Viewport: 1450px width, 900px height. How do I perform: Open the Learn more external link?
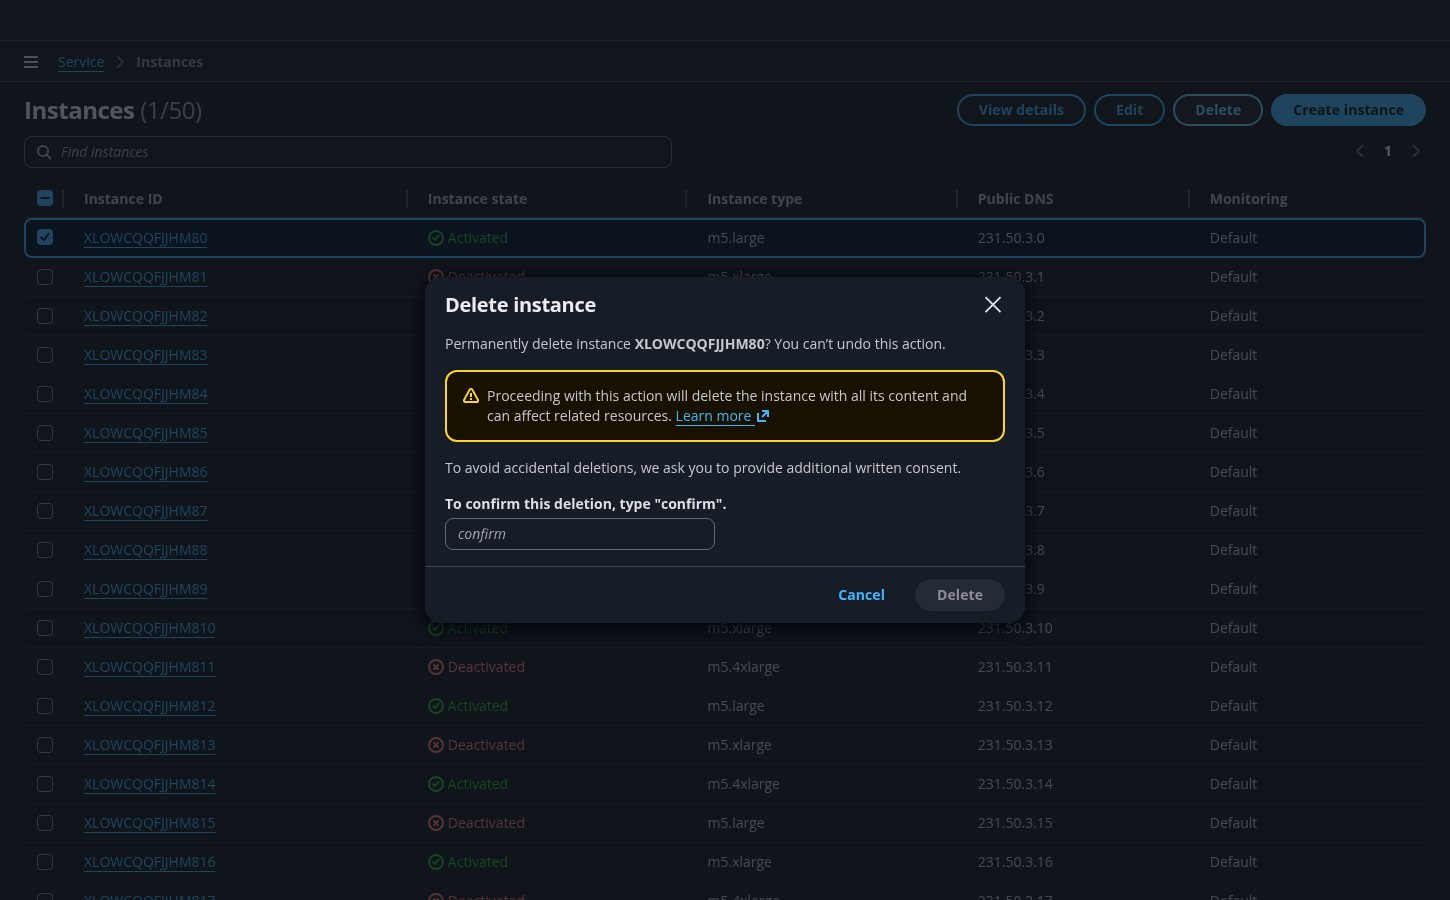(x=721, y=416)
